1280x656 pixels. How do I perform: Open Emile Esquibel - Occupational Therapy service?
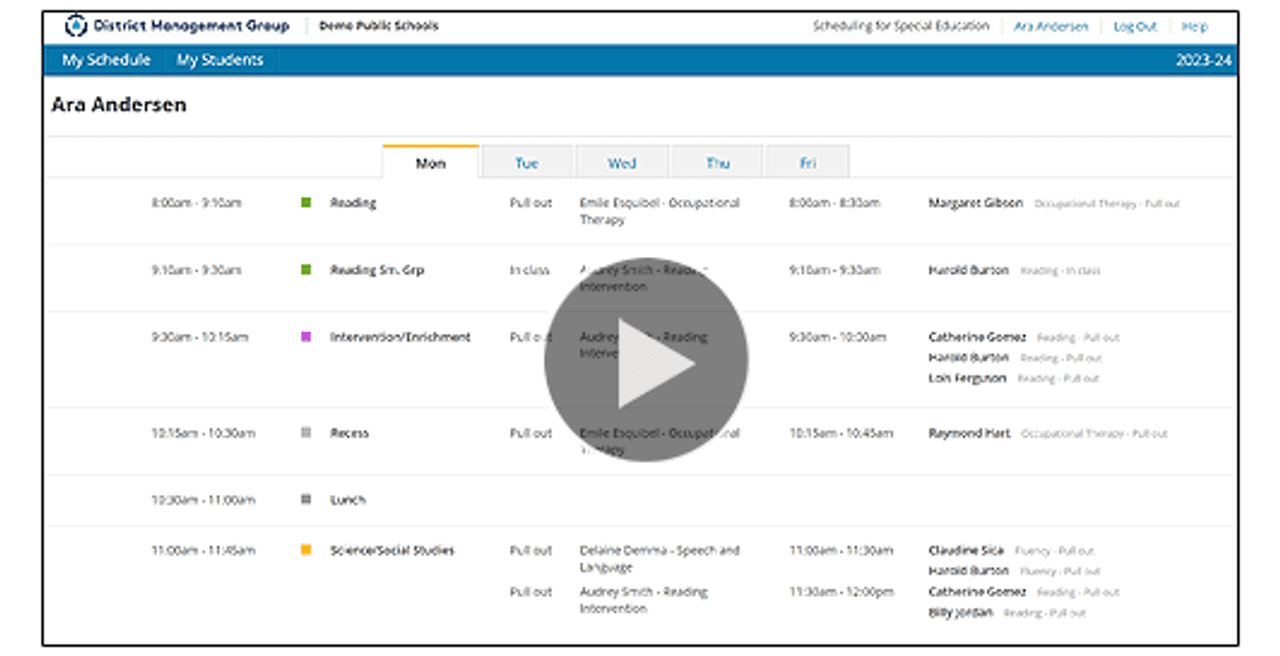click(660, 210)
